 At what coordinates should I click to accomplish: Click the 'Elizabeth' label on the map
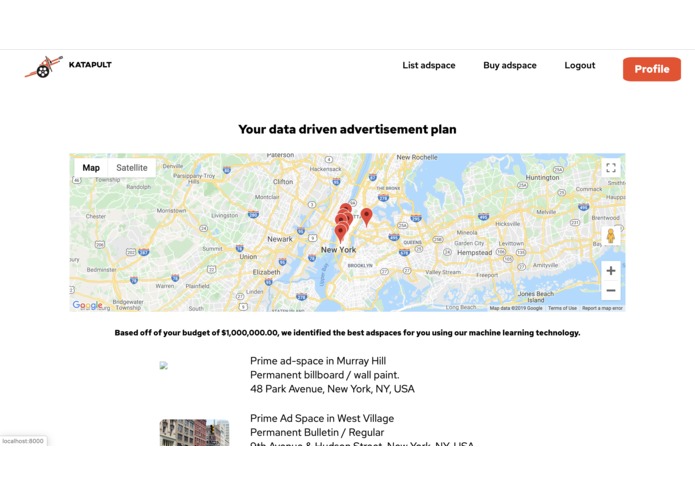pyautogui.click(x=266, y=272)
